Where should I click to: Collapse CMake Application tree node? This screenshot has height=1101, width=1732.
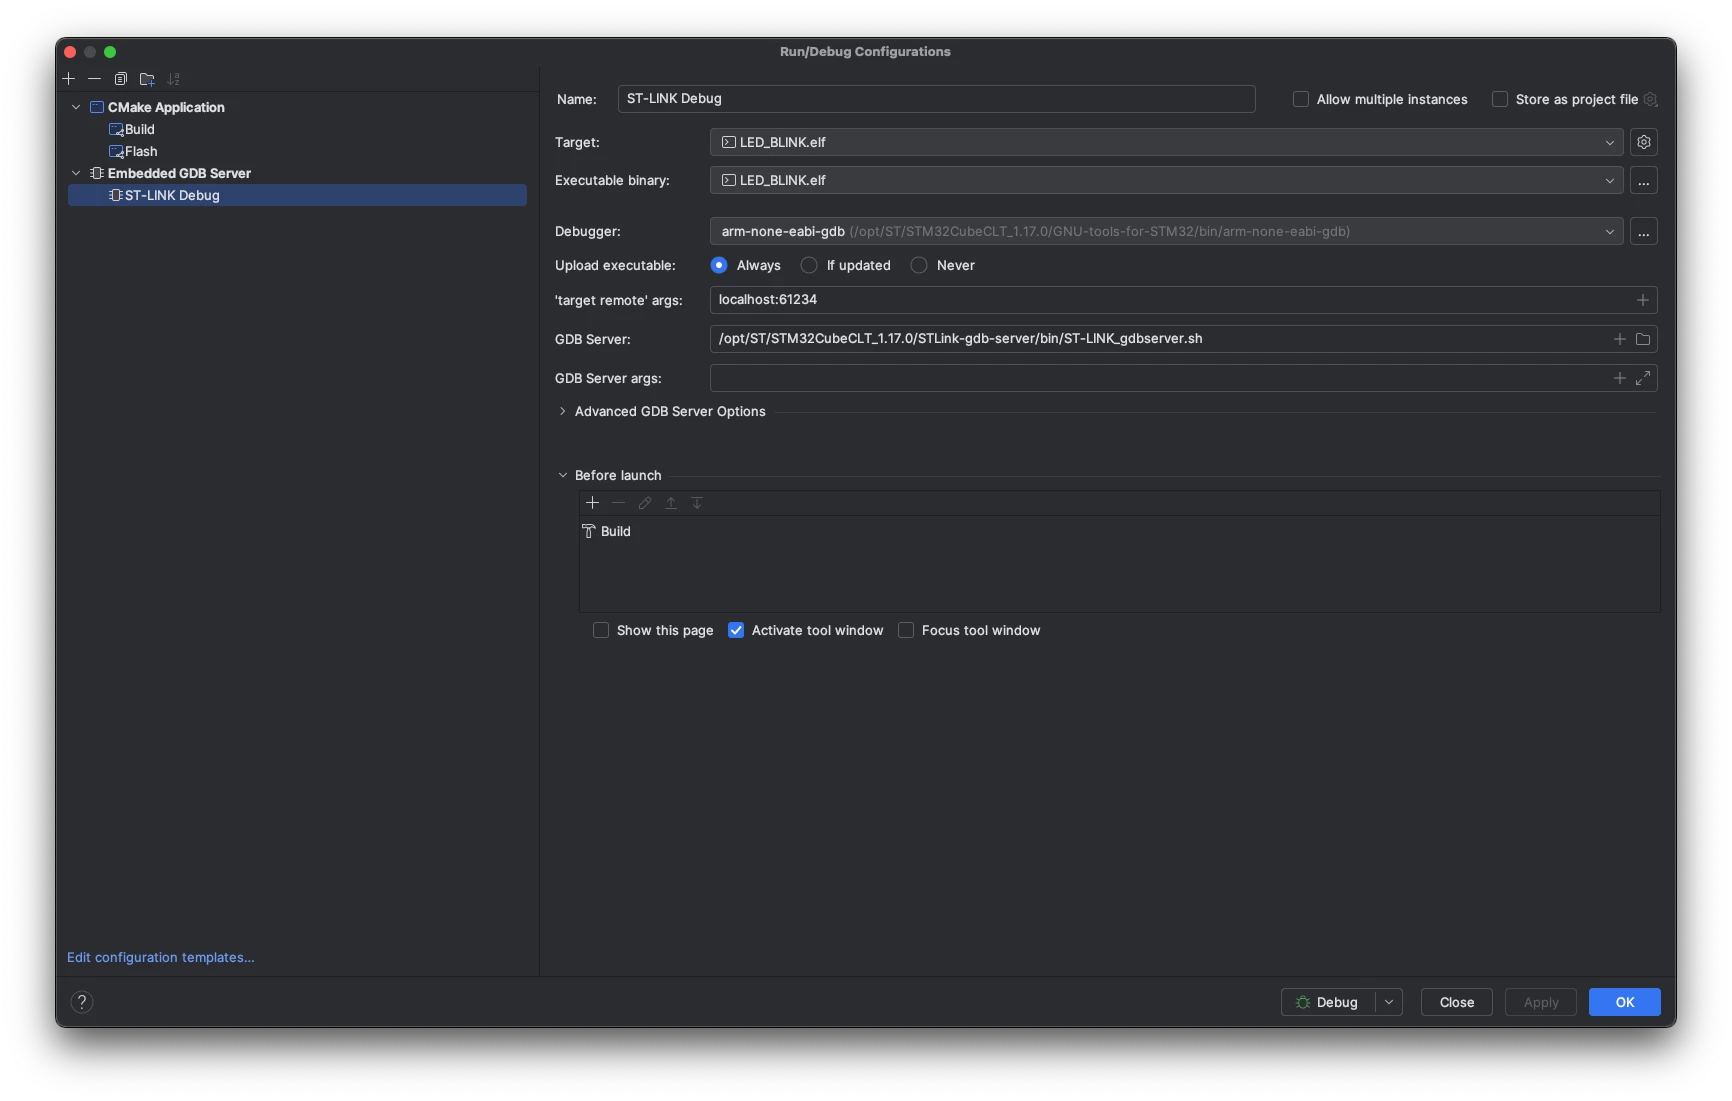coord(76,107)
